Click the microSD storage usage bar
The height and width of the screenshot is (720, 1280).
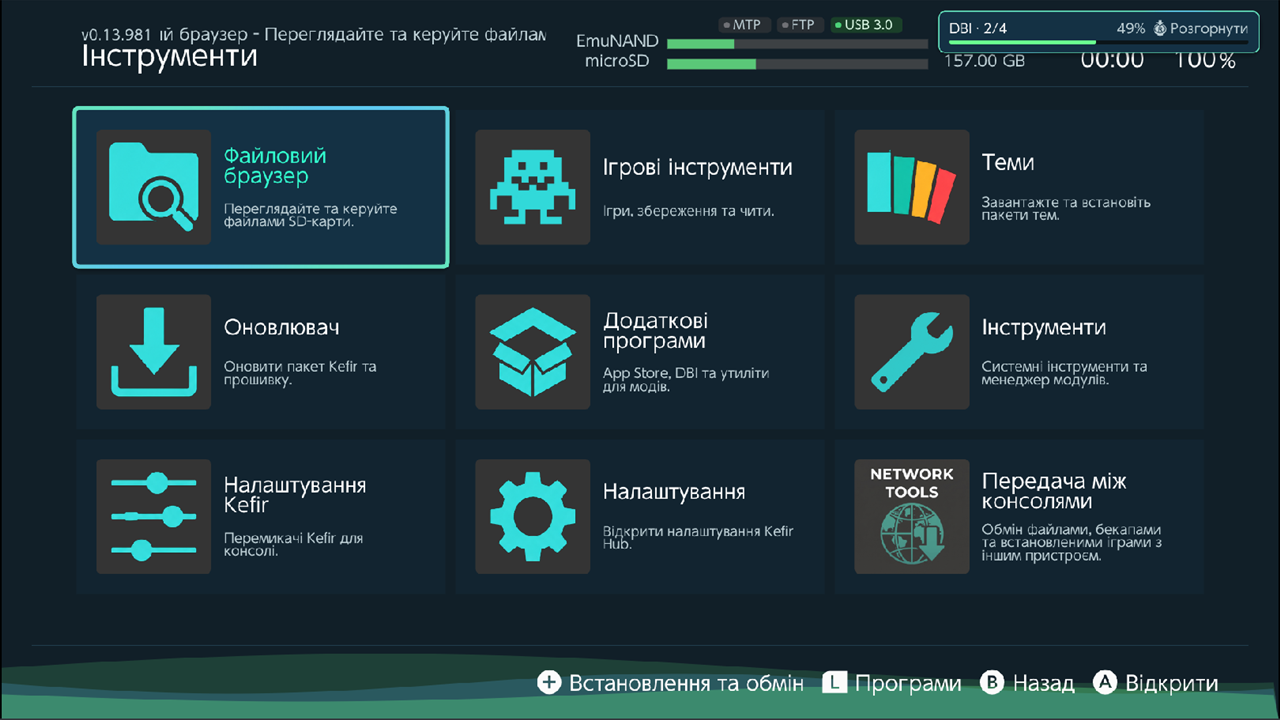[797, 64]
